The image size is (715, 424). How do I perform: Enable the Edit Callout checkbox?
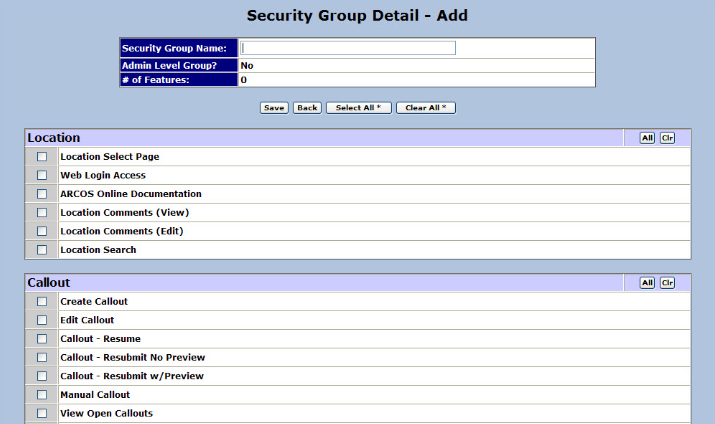(42, 321)
